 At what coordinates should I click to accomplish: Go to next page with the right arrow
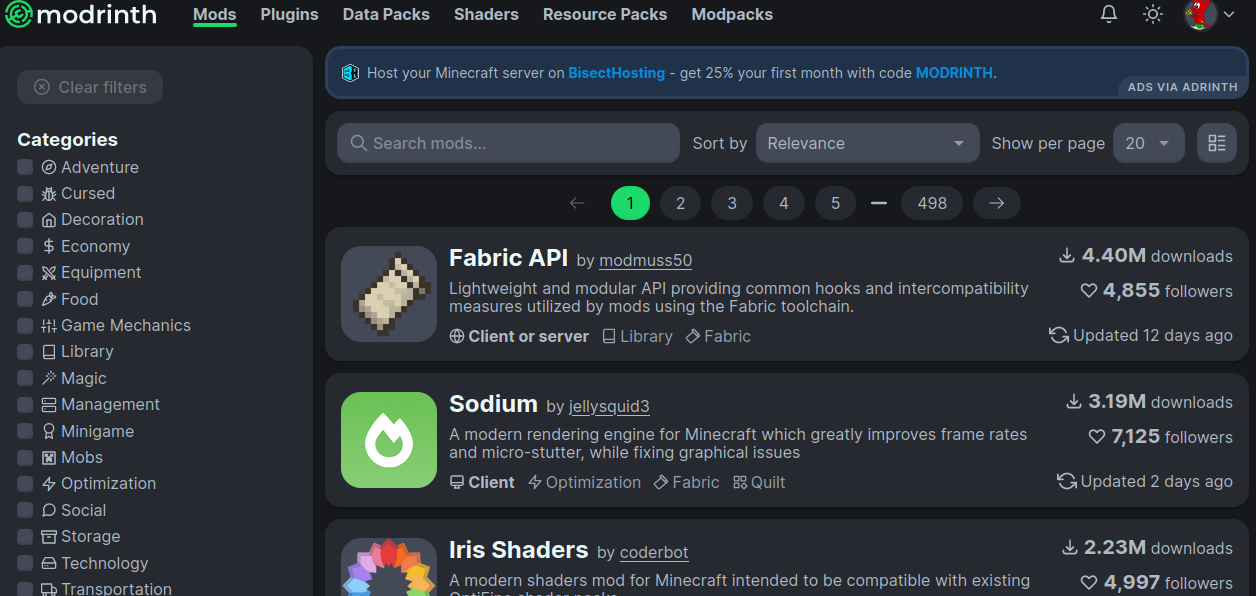[996, 203]
